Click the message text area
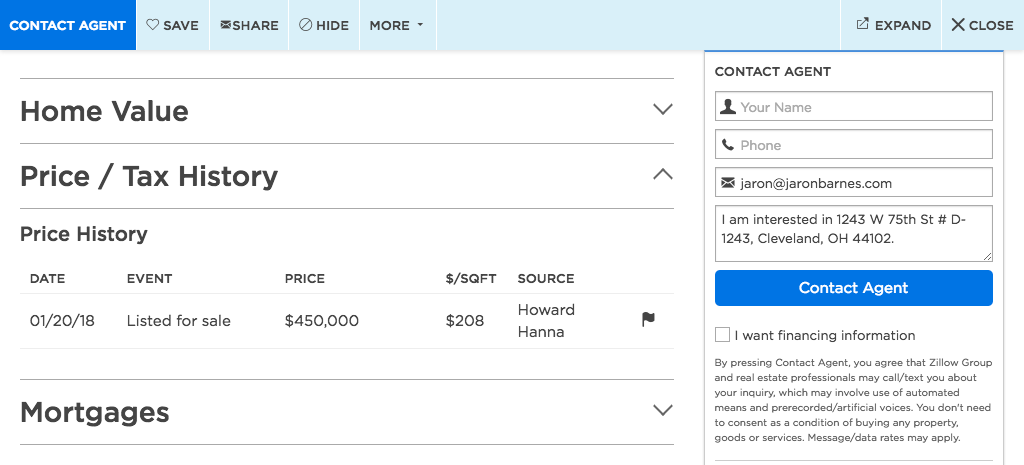The width and height of the screenshot is (1024, 465). pos(853,233)
